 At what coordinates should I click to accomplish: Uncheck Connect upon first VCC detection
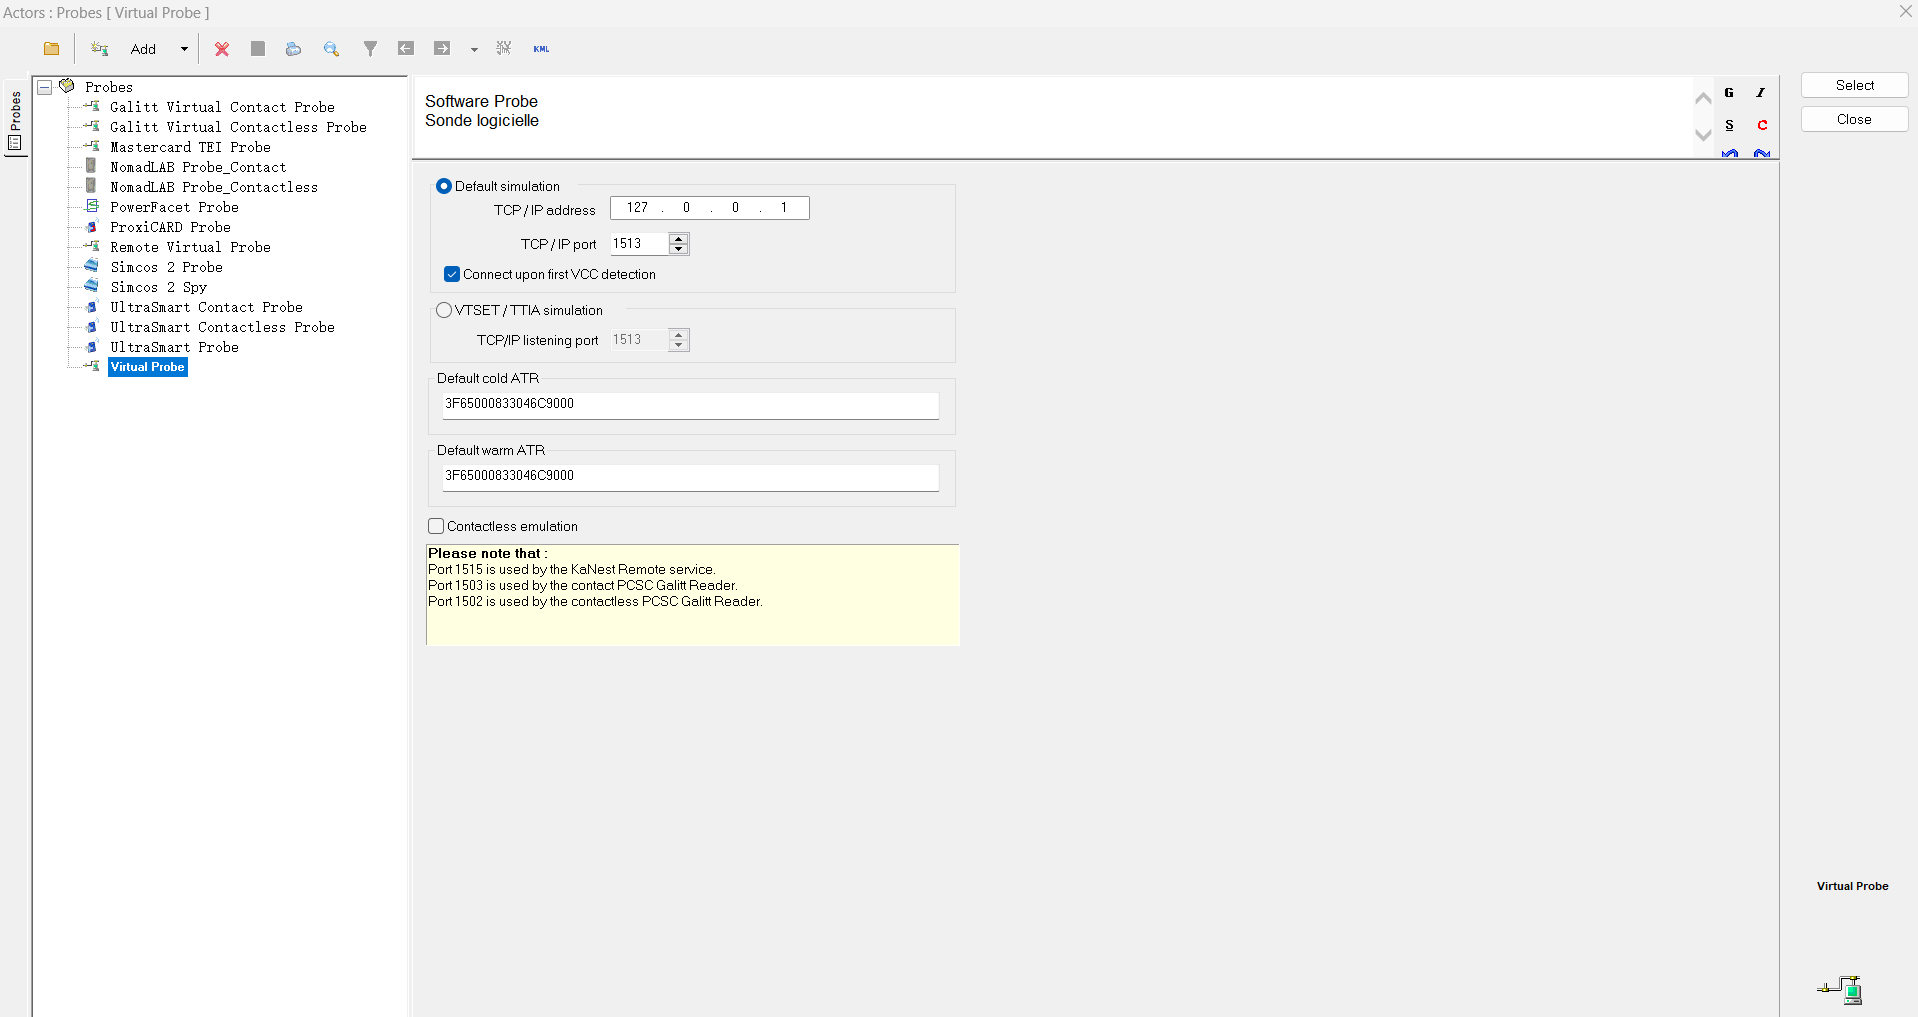(452, 274)
